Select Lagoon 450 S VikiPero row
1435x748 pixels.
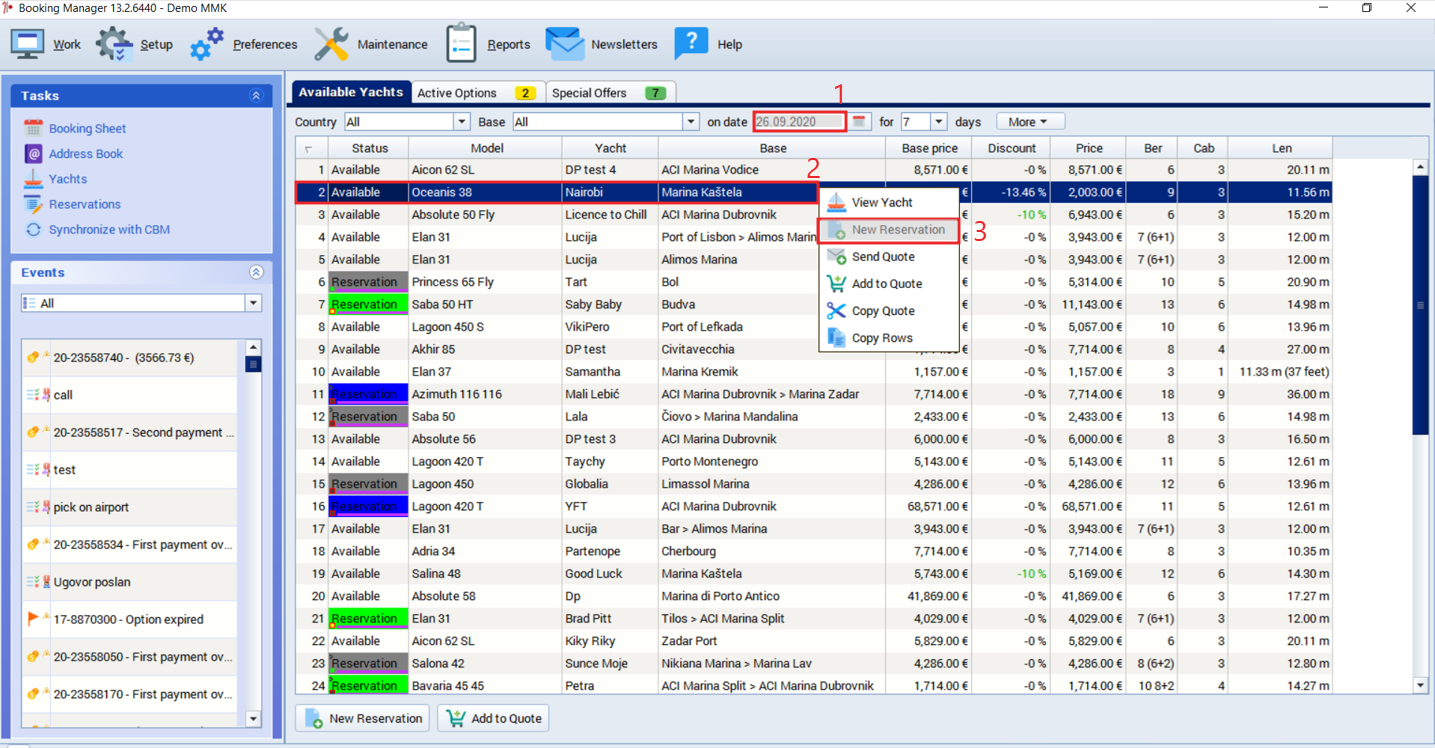click(814, 327)
